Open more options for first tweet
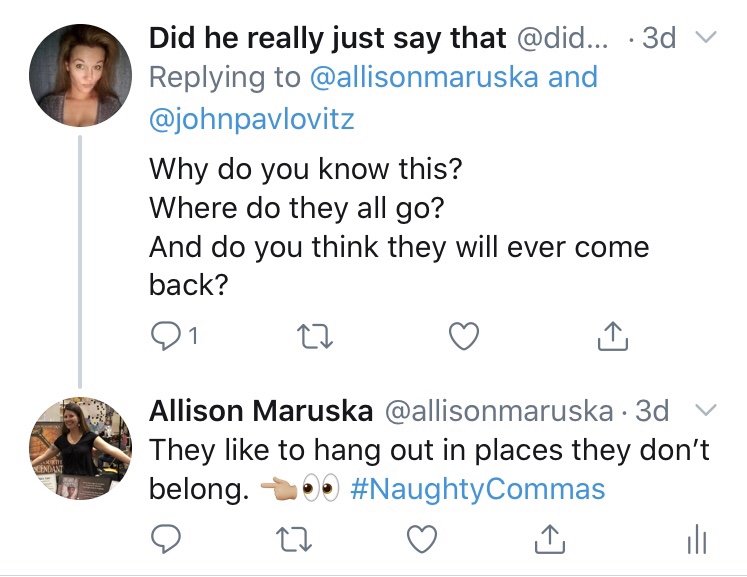 [706, 39]
